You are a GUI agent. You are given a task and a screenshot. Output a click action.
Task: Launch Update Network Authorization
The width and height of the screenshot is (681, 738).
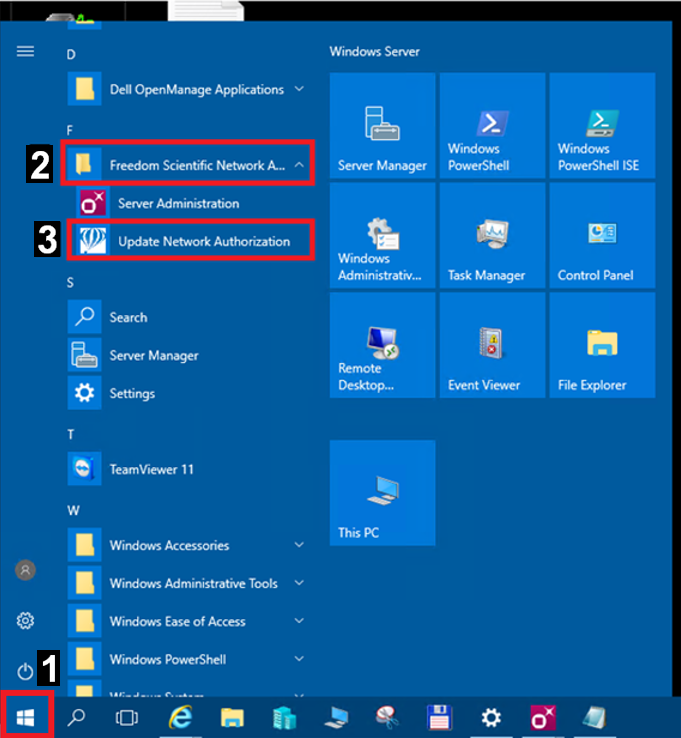(191, 241)
